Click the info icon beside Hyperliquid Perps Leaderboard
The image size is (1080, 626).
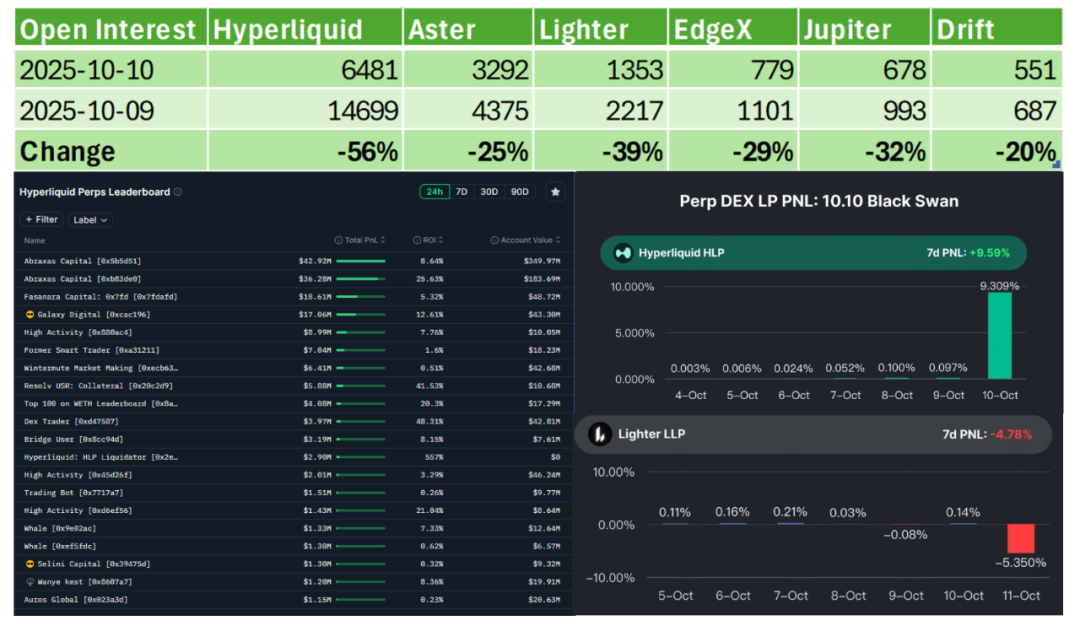pyautogui.click(x=178, y=192)
